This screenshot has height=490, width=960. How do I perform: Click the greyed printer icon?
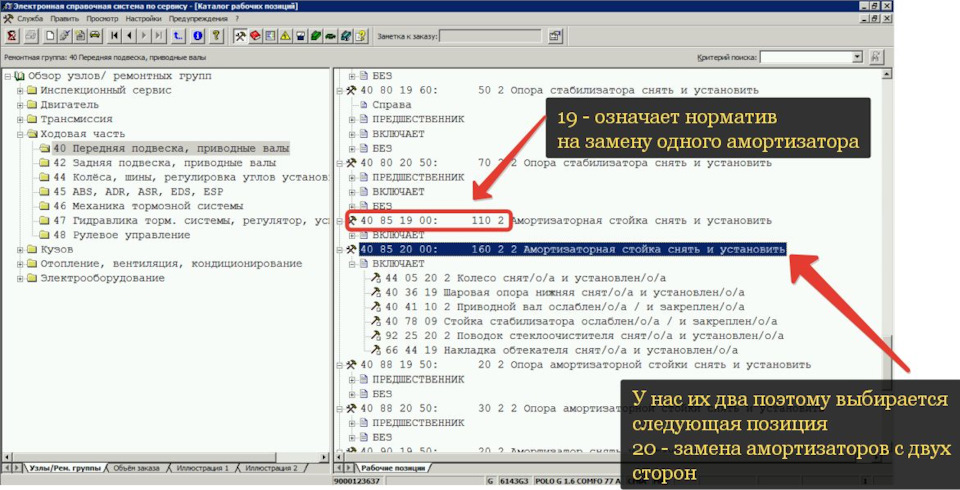31,36
